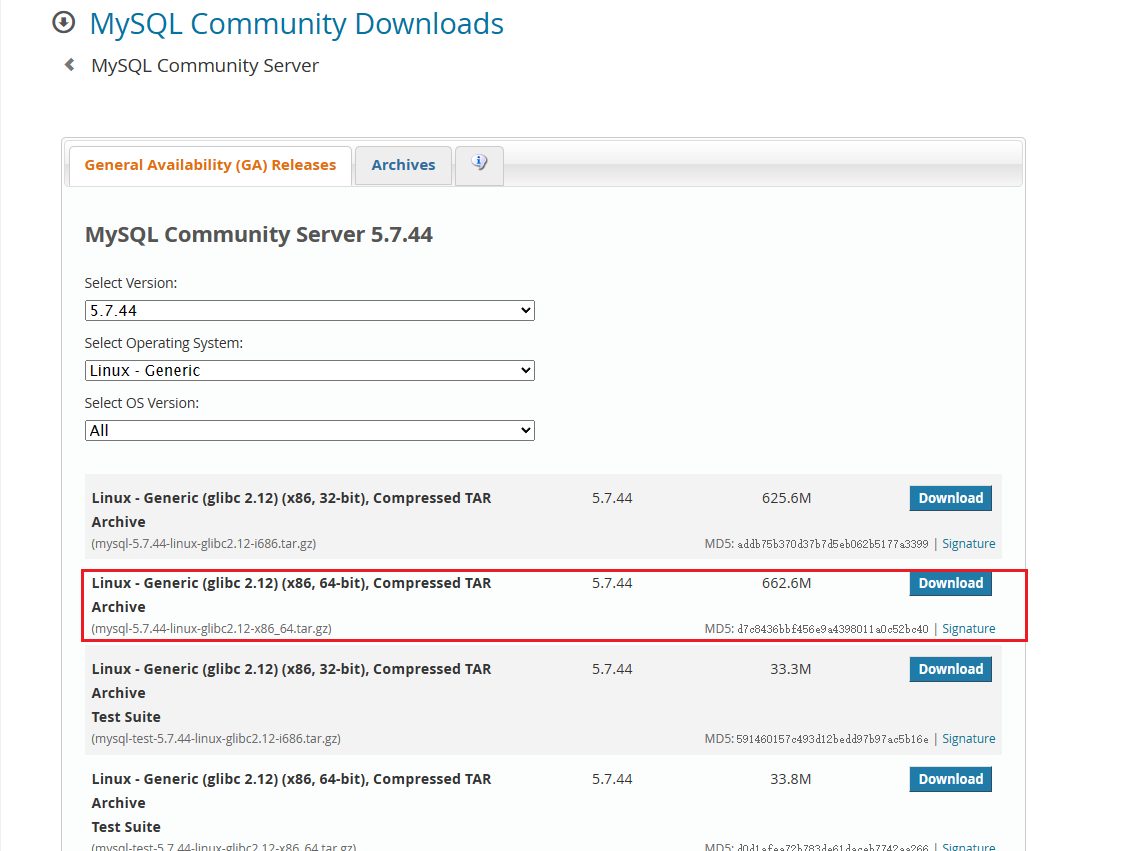The height and width of the screenshot is (851, 1129).
Task: Click filename mysql-test-5.7.44-linux-glibc2.12-i686.tar.gz
Action: (216, 739)
